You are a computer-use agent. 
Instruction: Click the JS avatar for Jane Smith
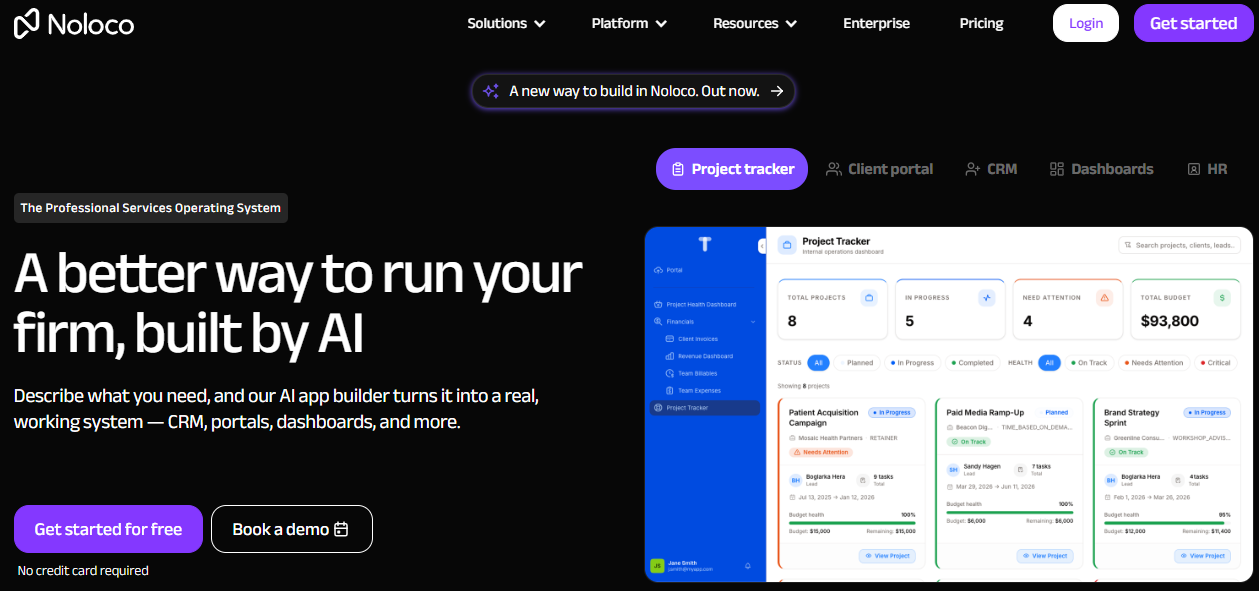657,566
